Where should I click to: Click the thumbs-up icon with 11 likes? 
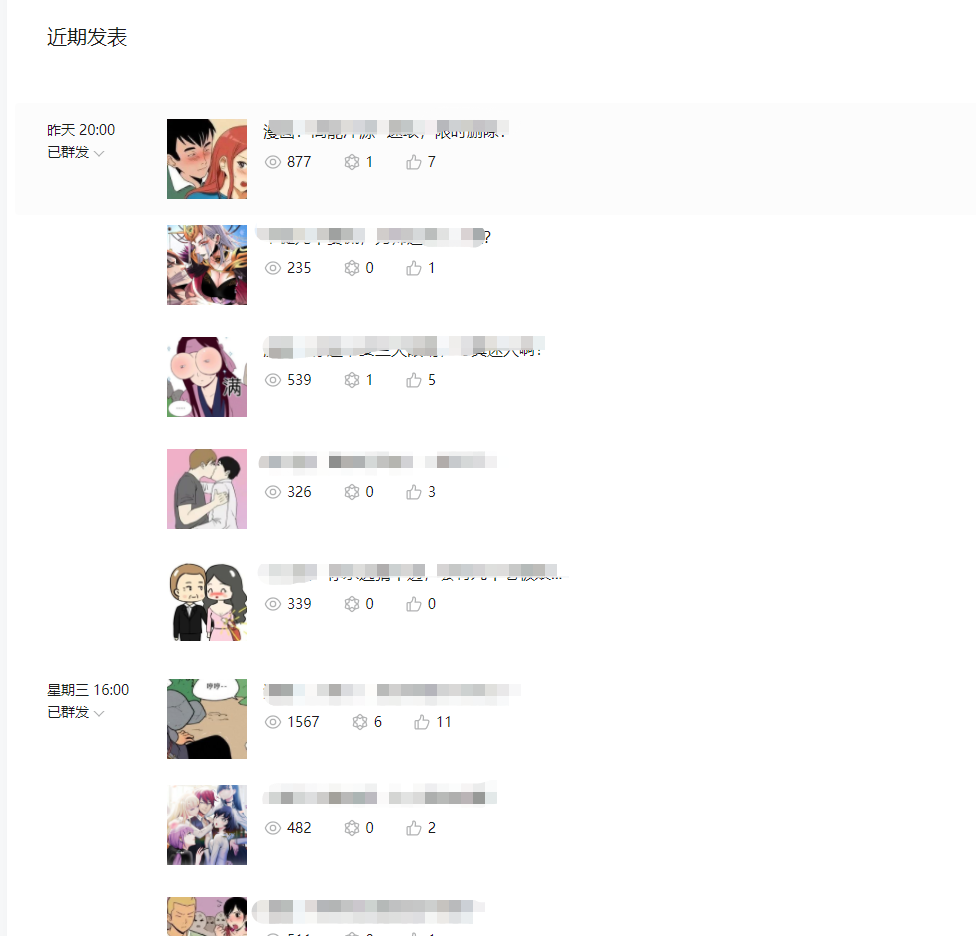pos(422,722)
